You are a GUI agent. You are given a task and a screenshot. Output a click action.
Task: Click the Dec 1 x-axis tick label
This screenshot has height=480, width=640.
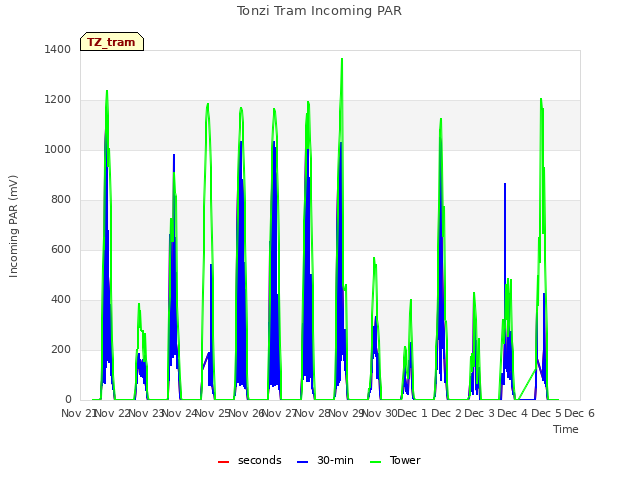click(412, 413)
